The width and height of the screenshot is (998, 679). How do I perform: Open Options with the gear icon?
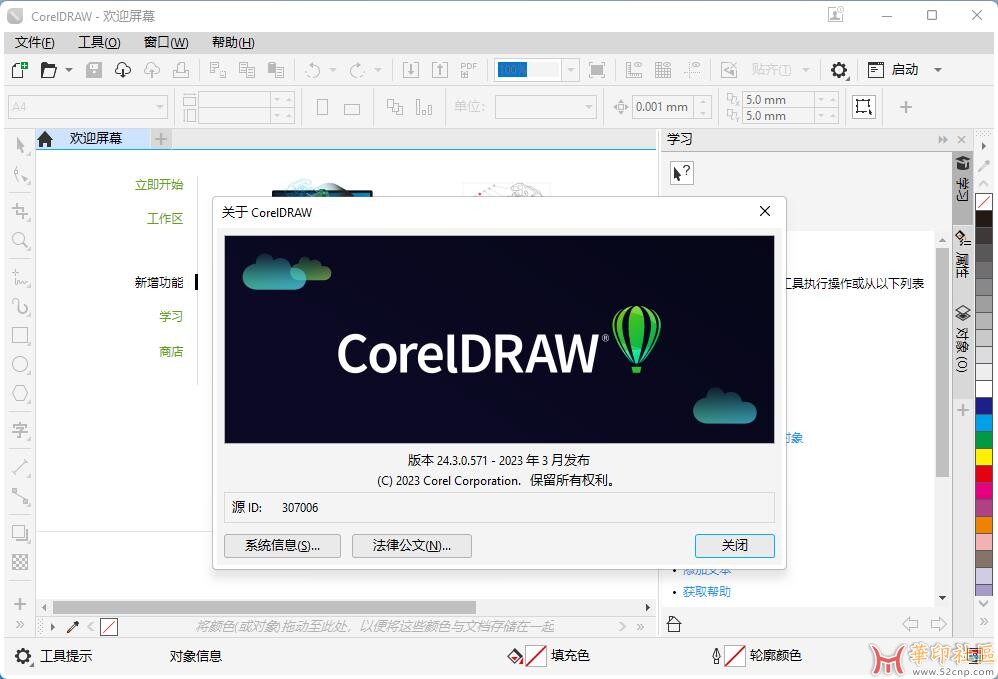point(839,70)
